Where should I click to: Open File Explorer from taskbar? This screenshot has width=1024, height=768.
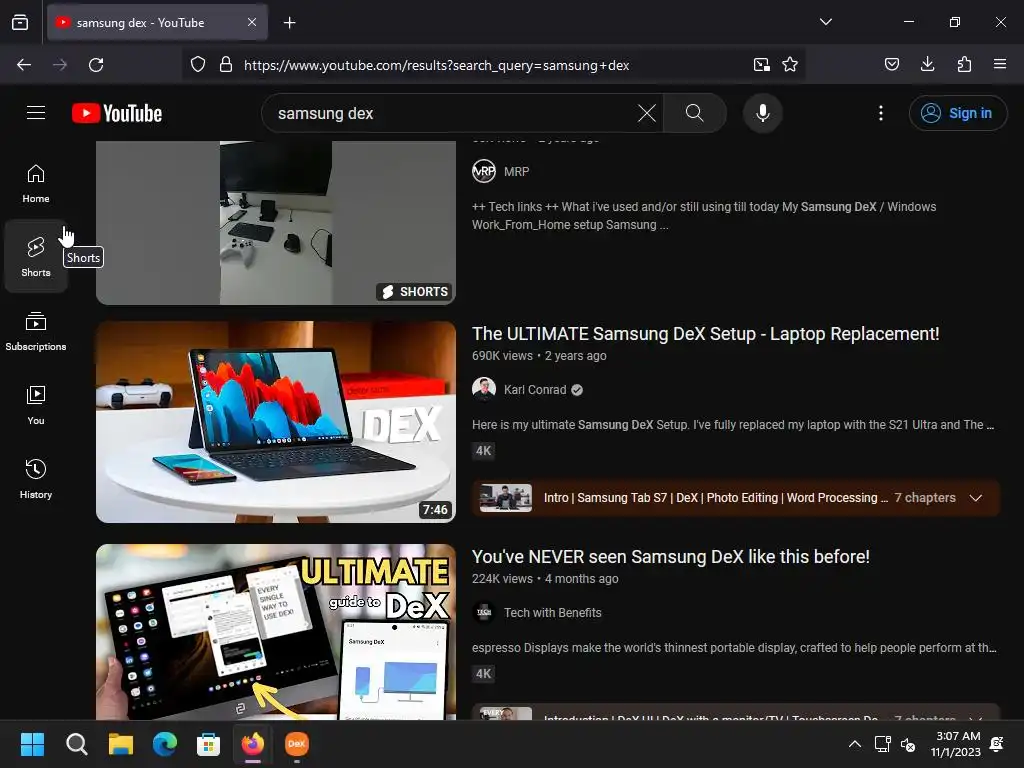(121, 744)
